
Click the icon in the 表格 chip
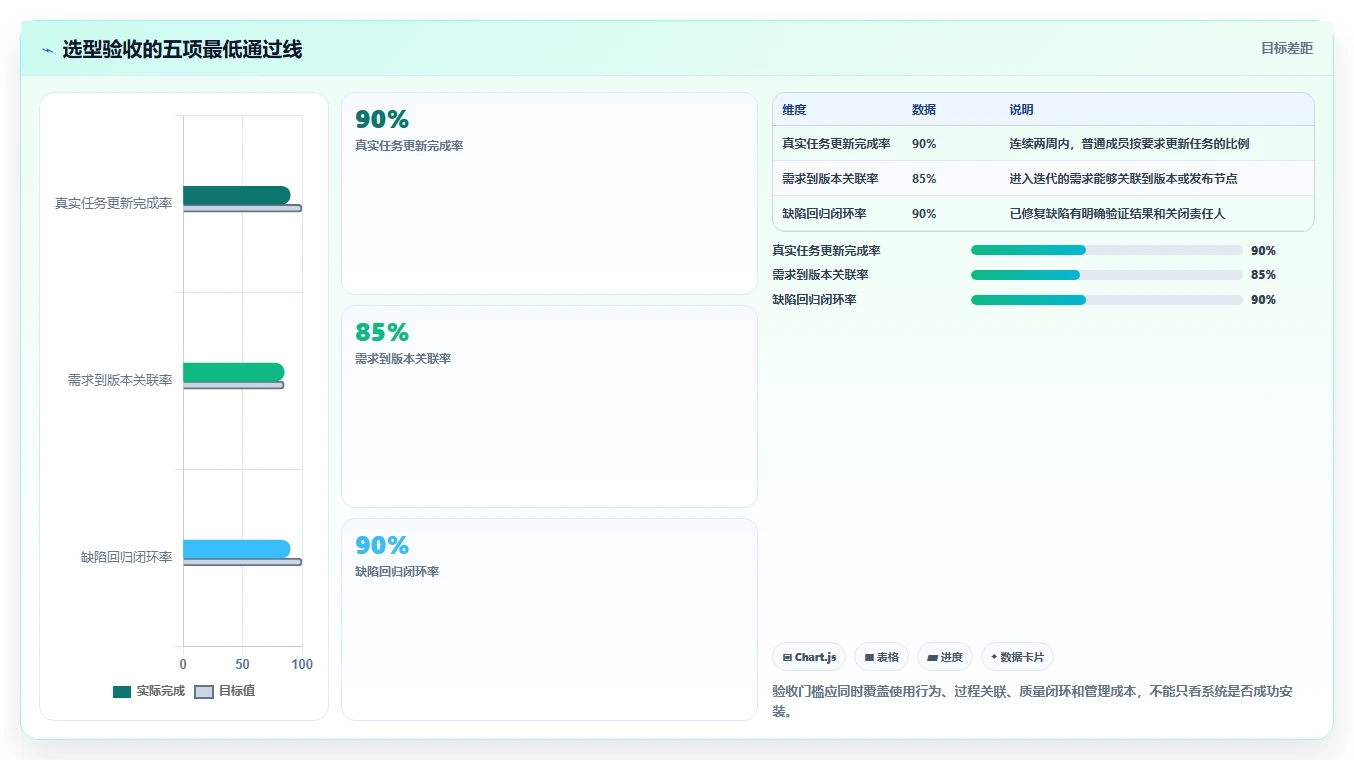click(869, 658)
